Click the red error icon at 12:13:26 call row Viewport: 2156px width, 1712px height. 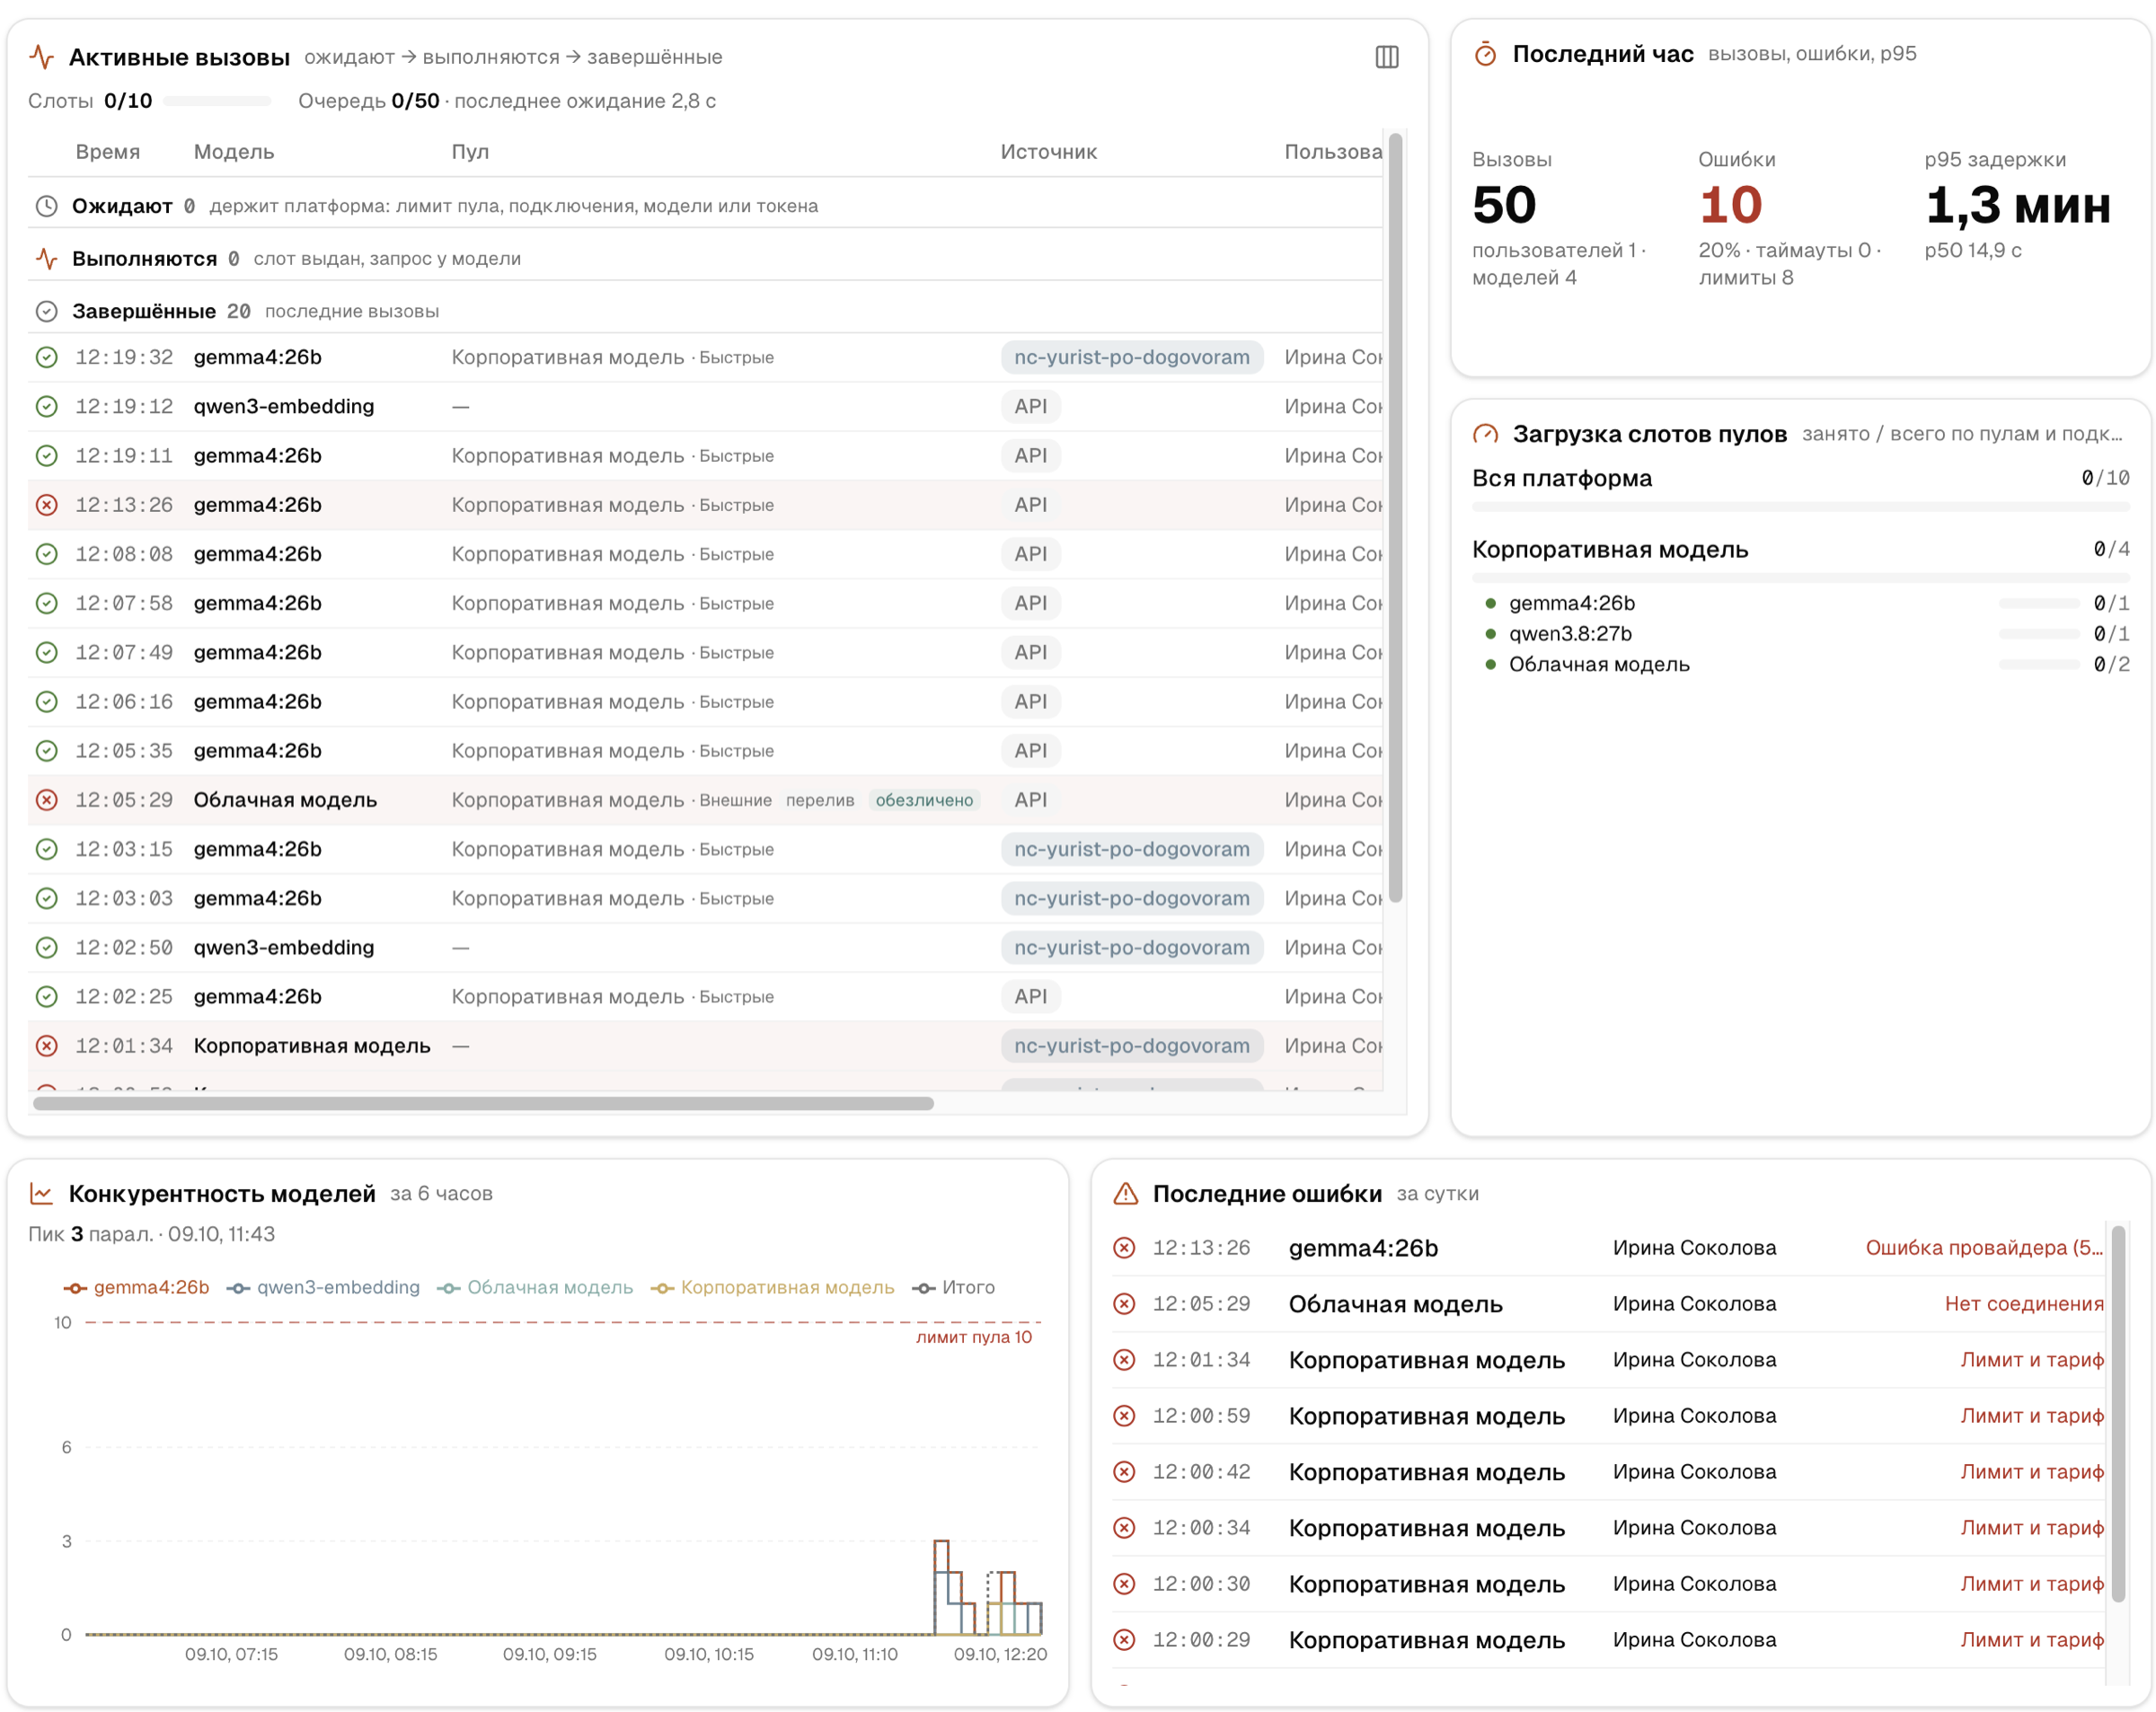[46, 505]
